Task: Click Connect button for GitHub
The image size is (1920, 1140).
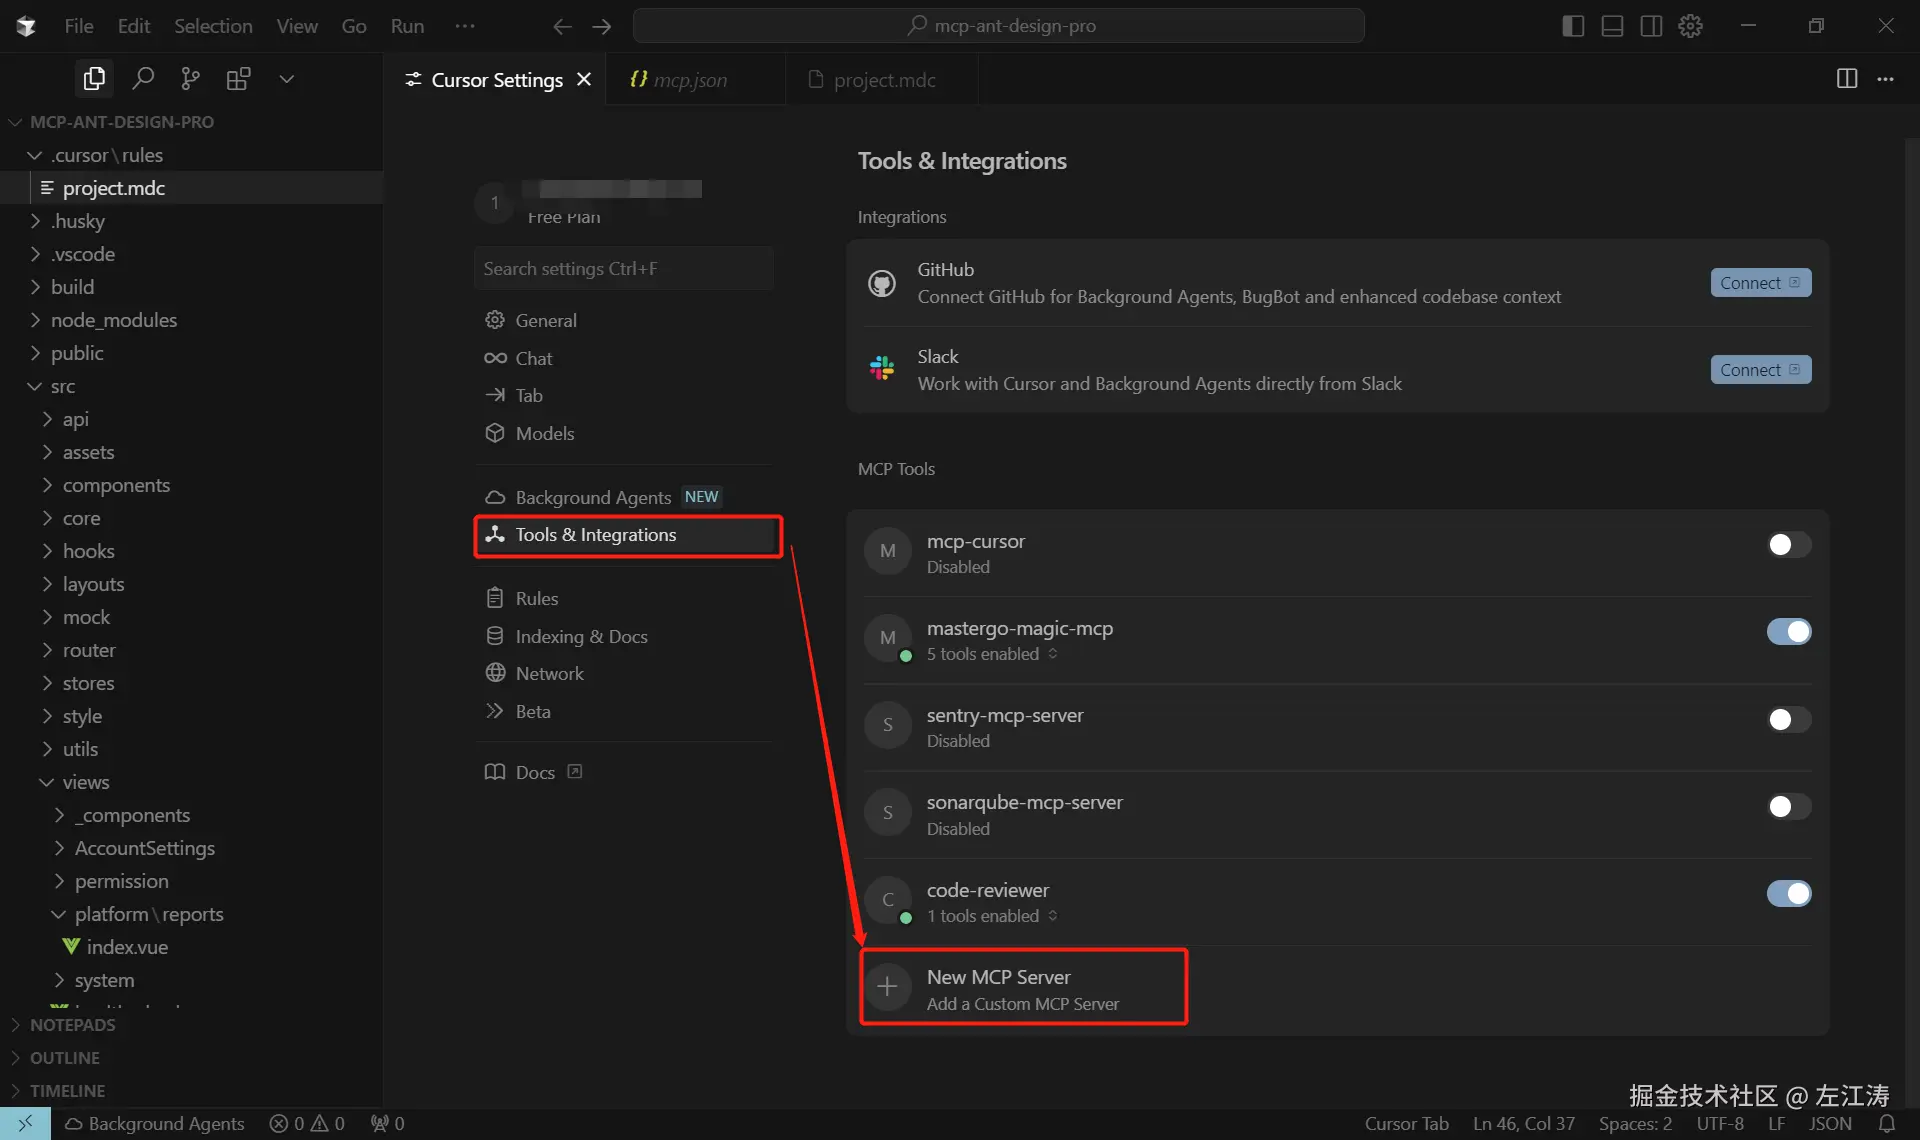Action: click(x=1759, y=283)
